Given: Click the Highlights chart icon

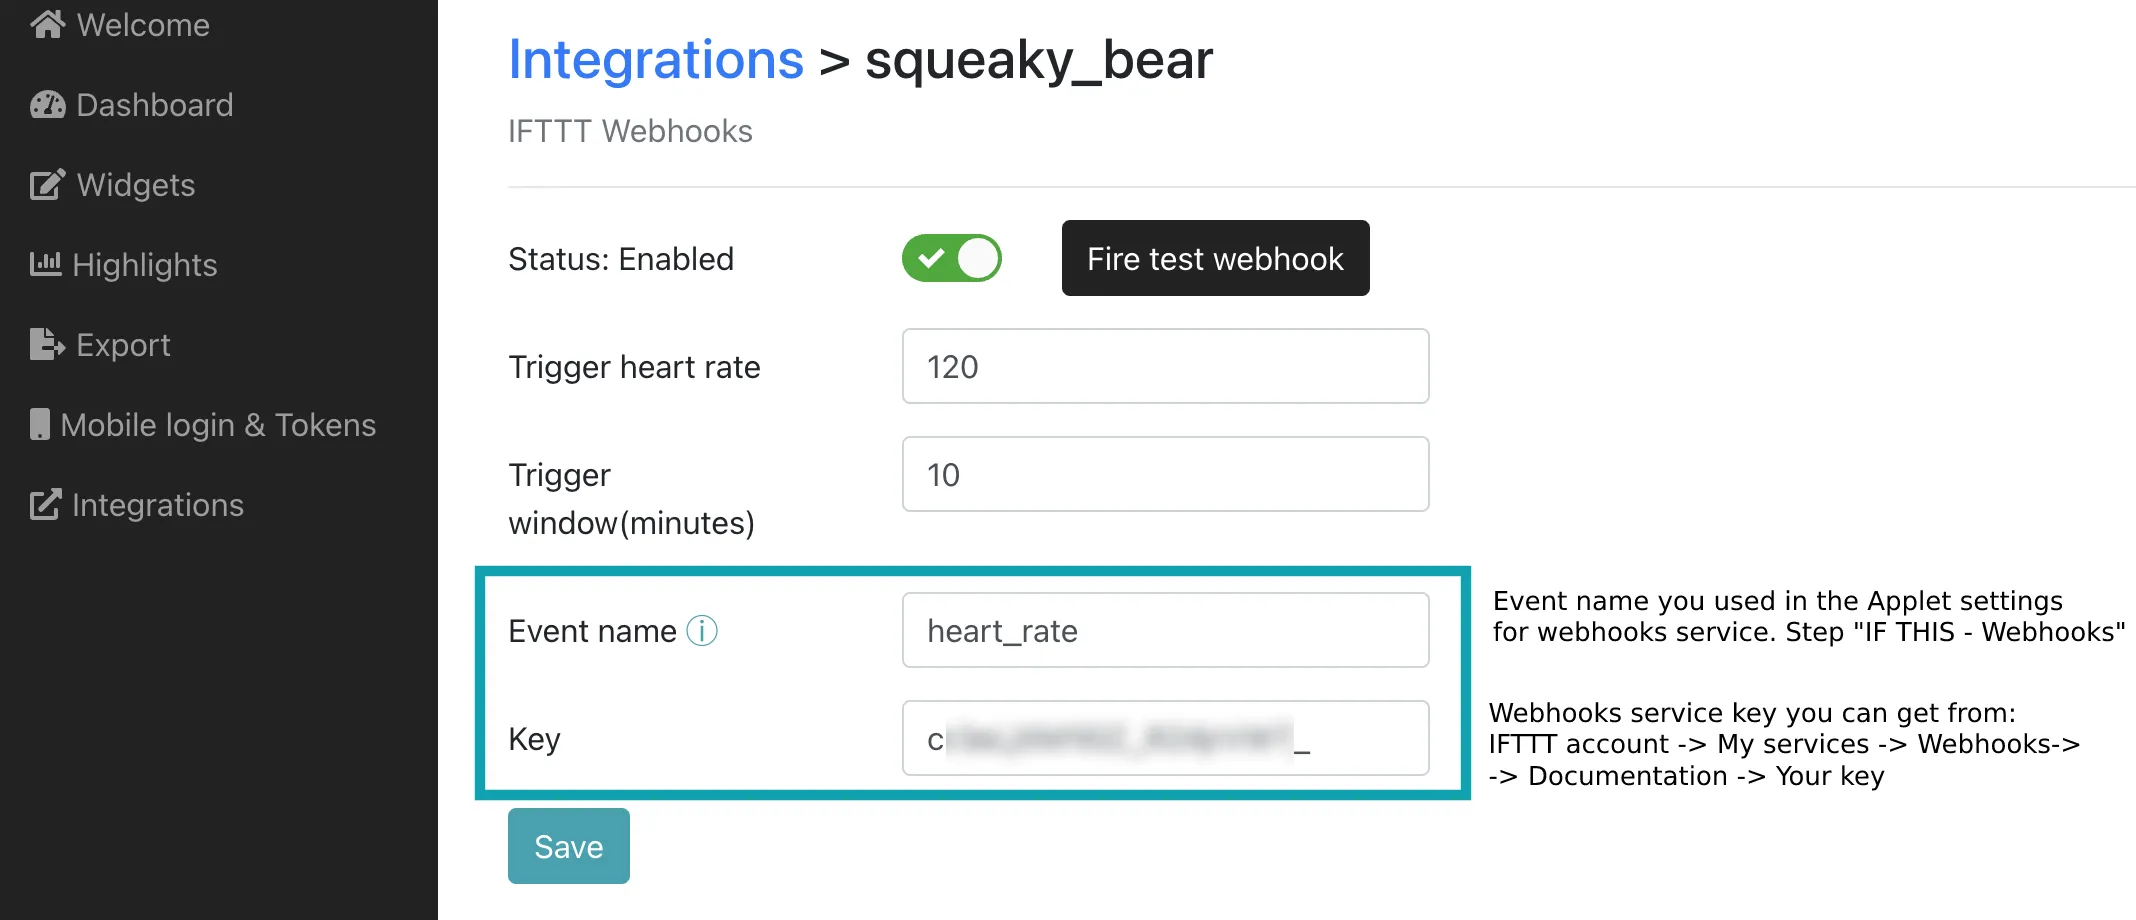Looking at the screenshot, I should [45, 264].
